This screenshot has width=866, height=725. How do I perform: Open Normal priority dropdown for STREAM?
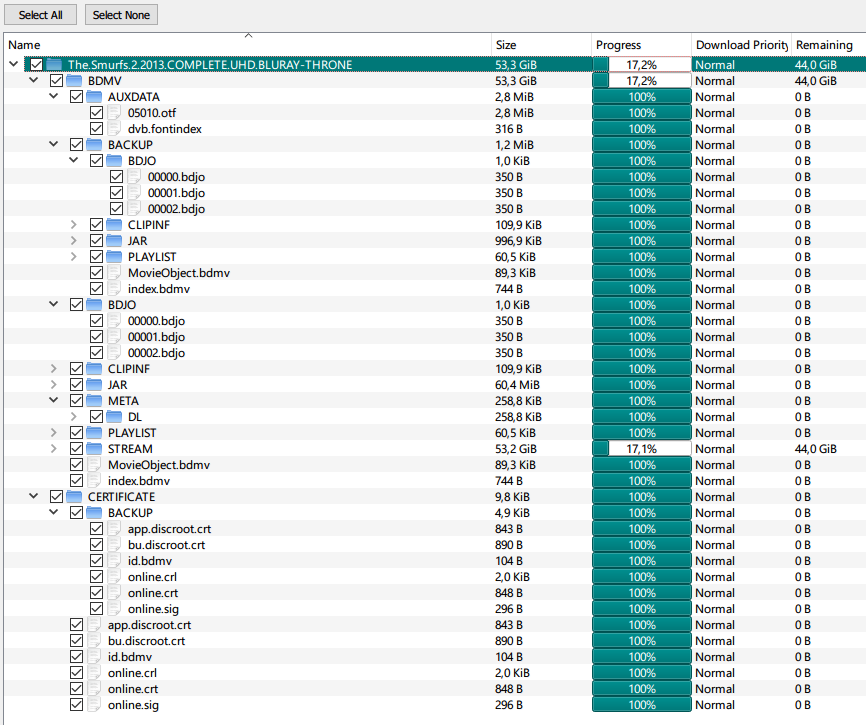point(715,449)
